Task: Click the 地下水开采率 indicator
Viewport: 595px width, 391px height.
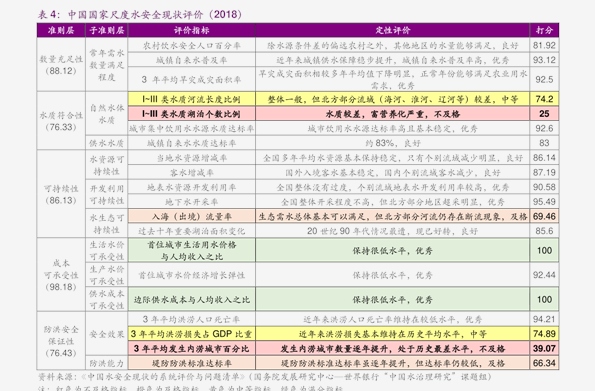Action: click(192, 202)
